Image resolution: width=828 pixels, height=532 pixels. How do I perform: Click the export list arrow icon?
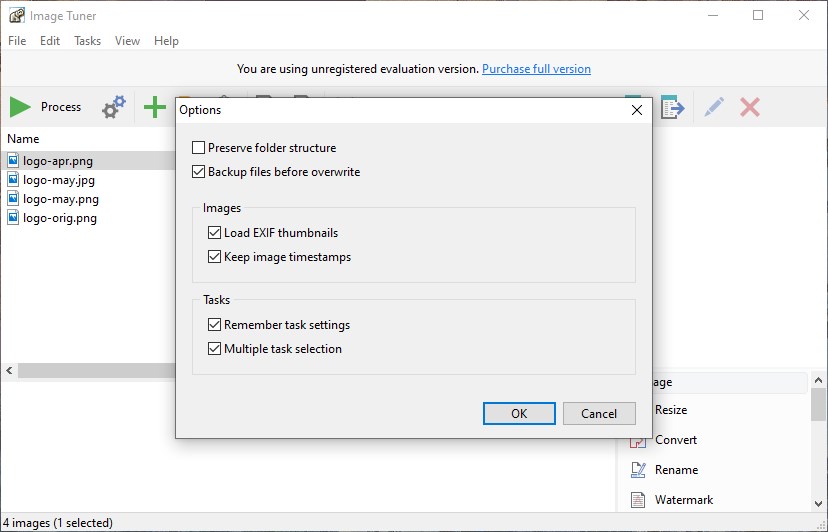tap(672, 107)
